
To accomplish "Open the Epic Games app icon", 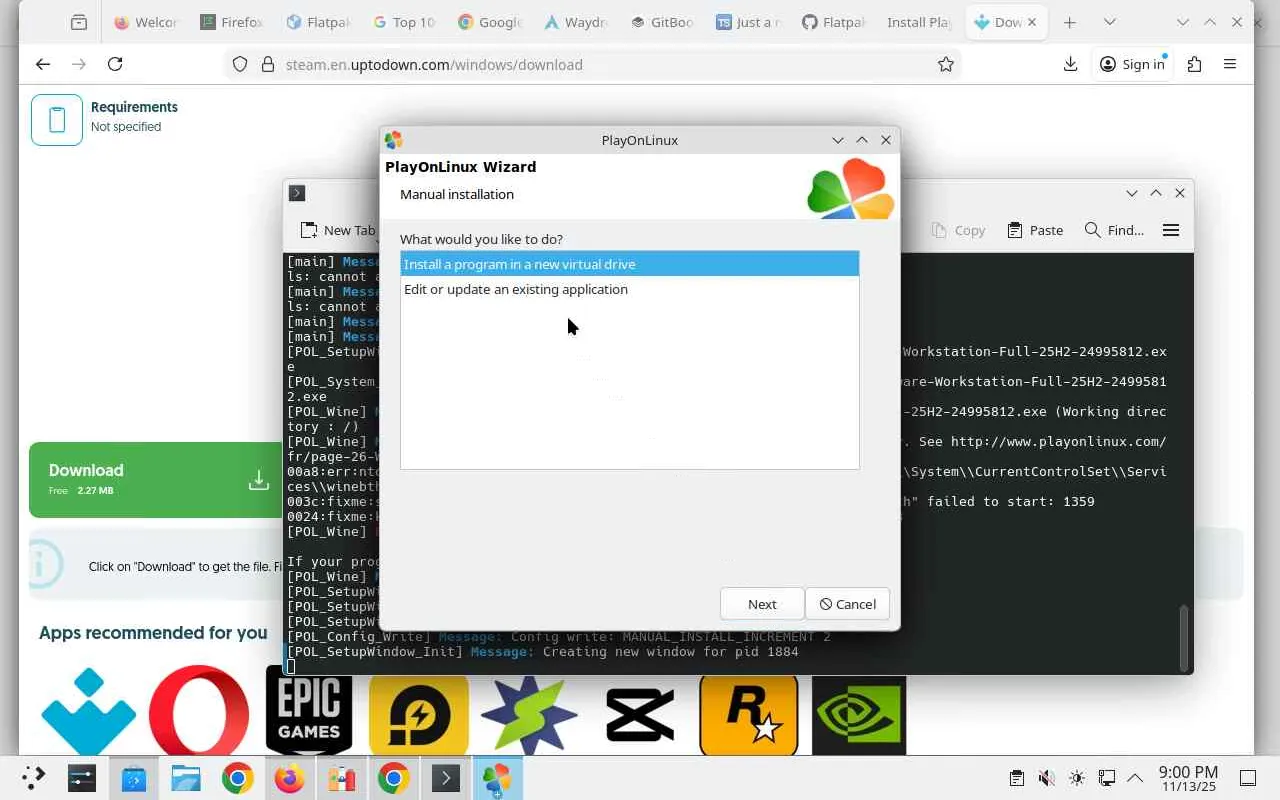I will (309, 711).
